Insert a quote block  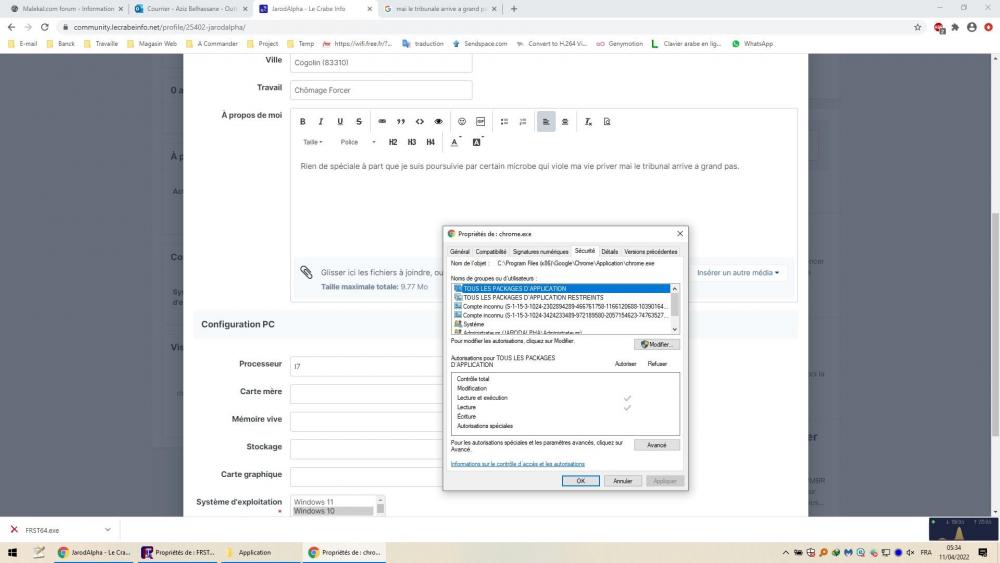401,121
